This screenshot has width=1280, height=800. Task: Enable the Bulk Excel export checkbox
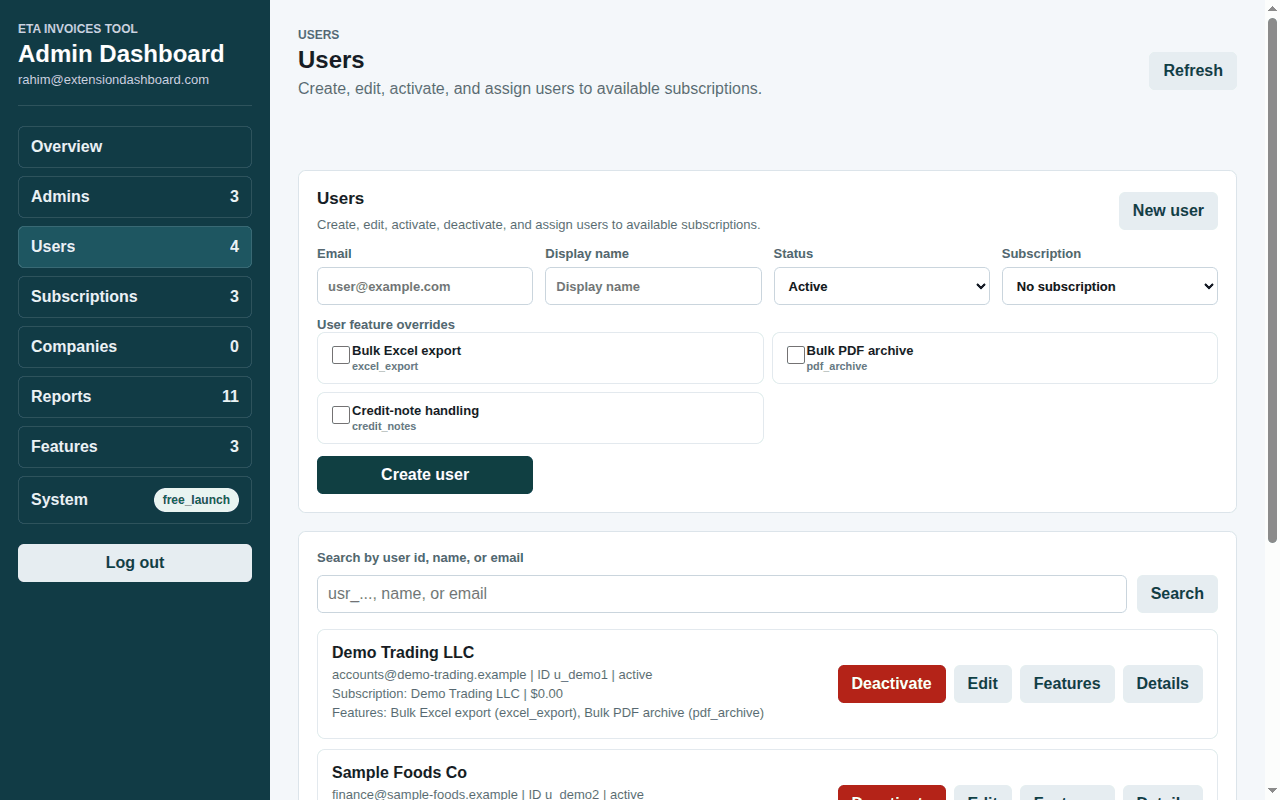tap(341, 355)
